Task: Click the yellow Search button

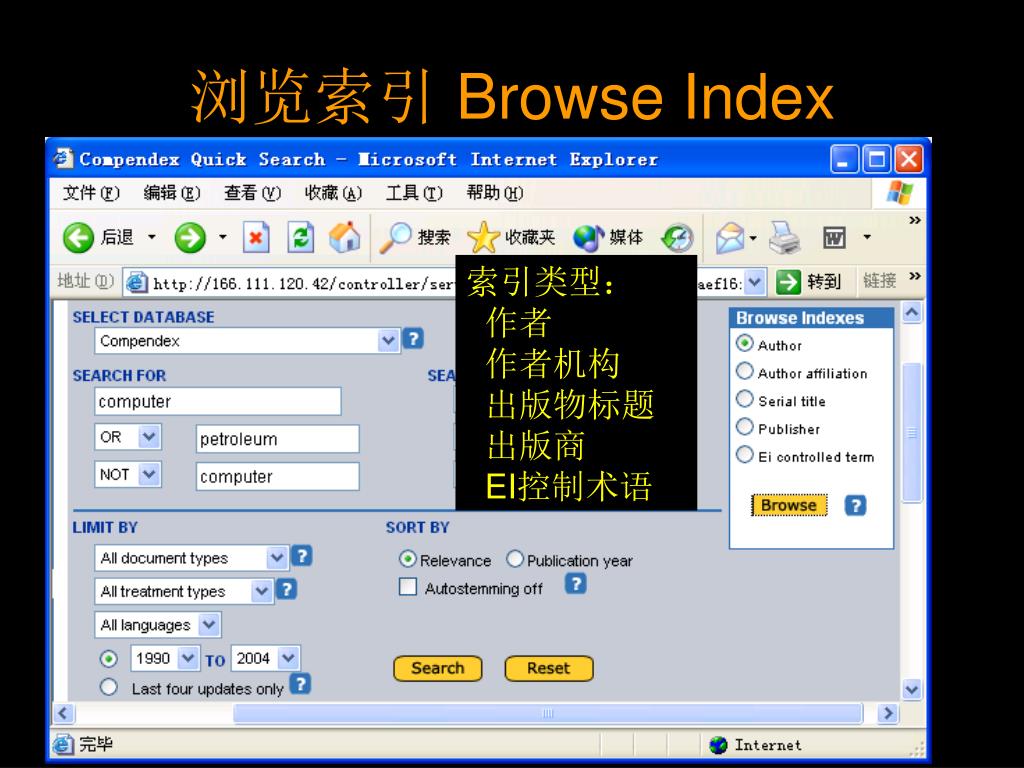Action: click(x=438, y=668)
